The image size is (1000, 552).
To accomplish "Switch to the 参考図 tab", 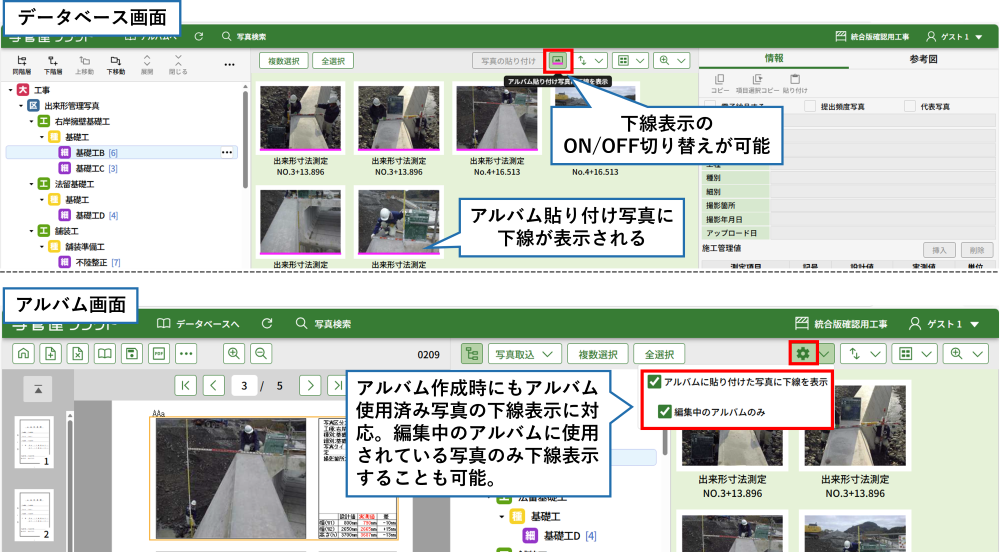I will click(x=923, y=59).
